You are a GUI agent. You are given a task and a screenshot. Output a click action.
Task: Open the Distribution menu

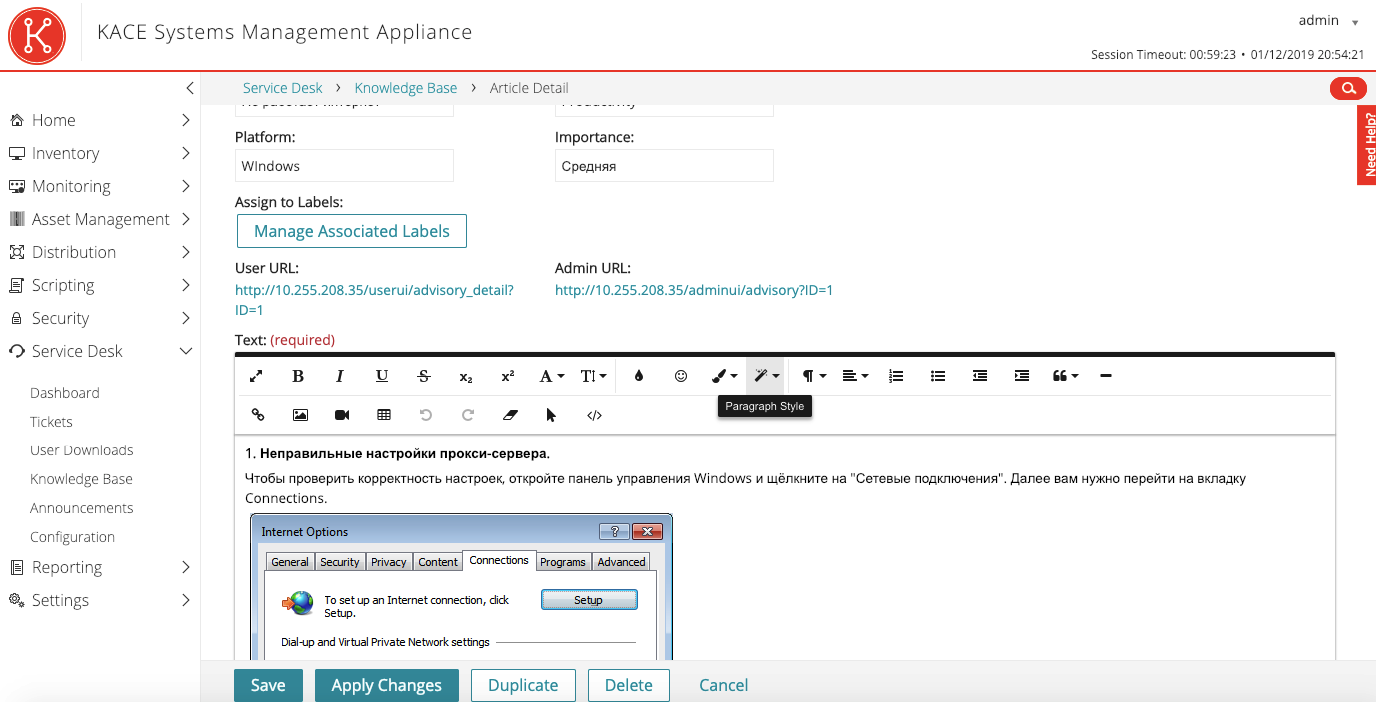pyautogui.click(x=100, y=252)
